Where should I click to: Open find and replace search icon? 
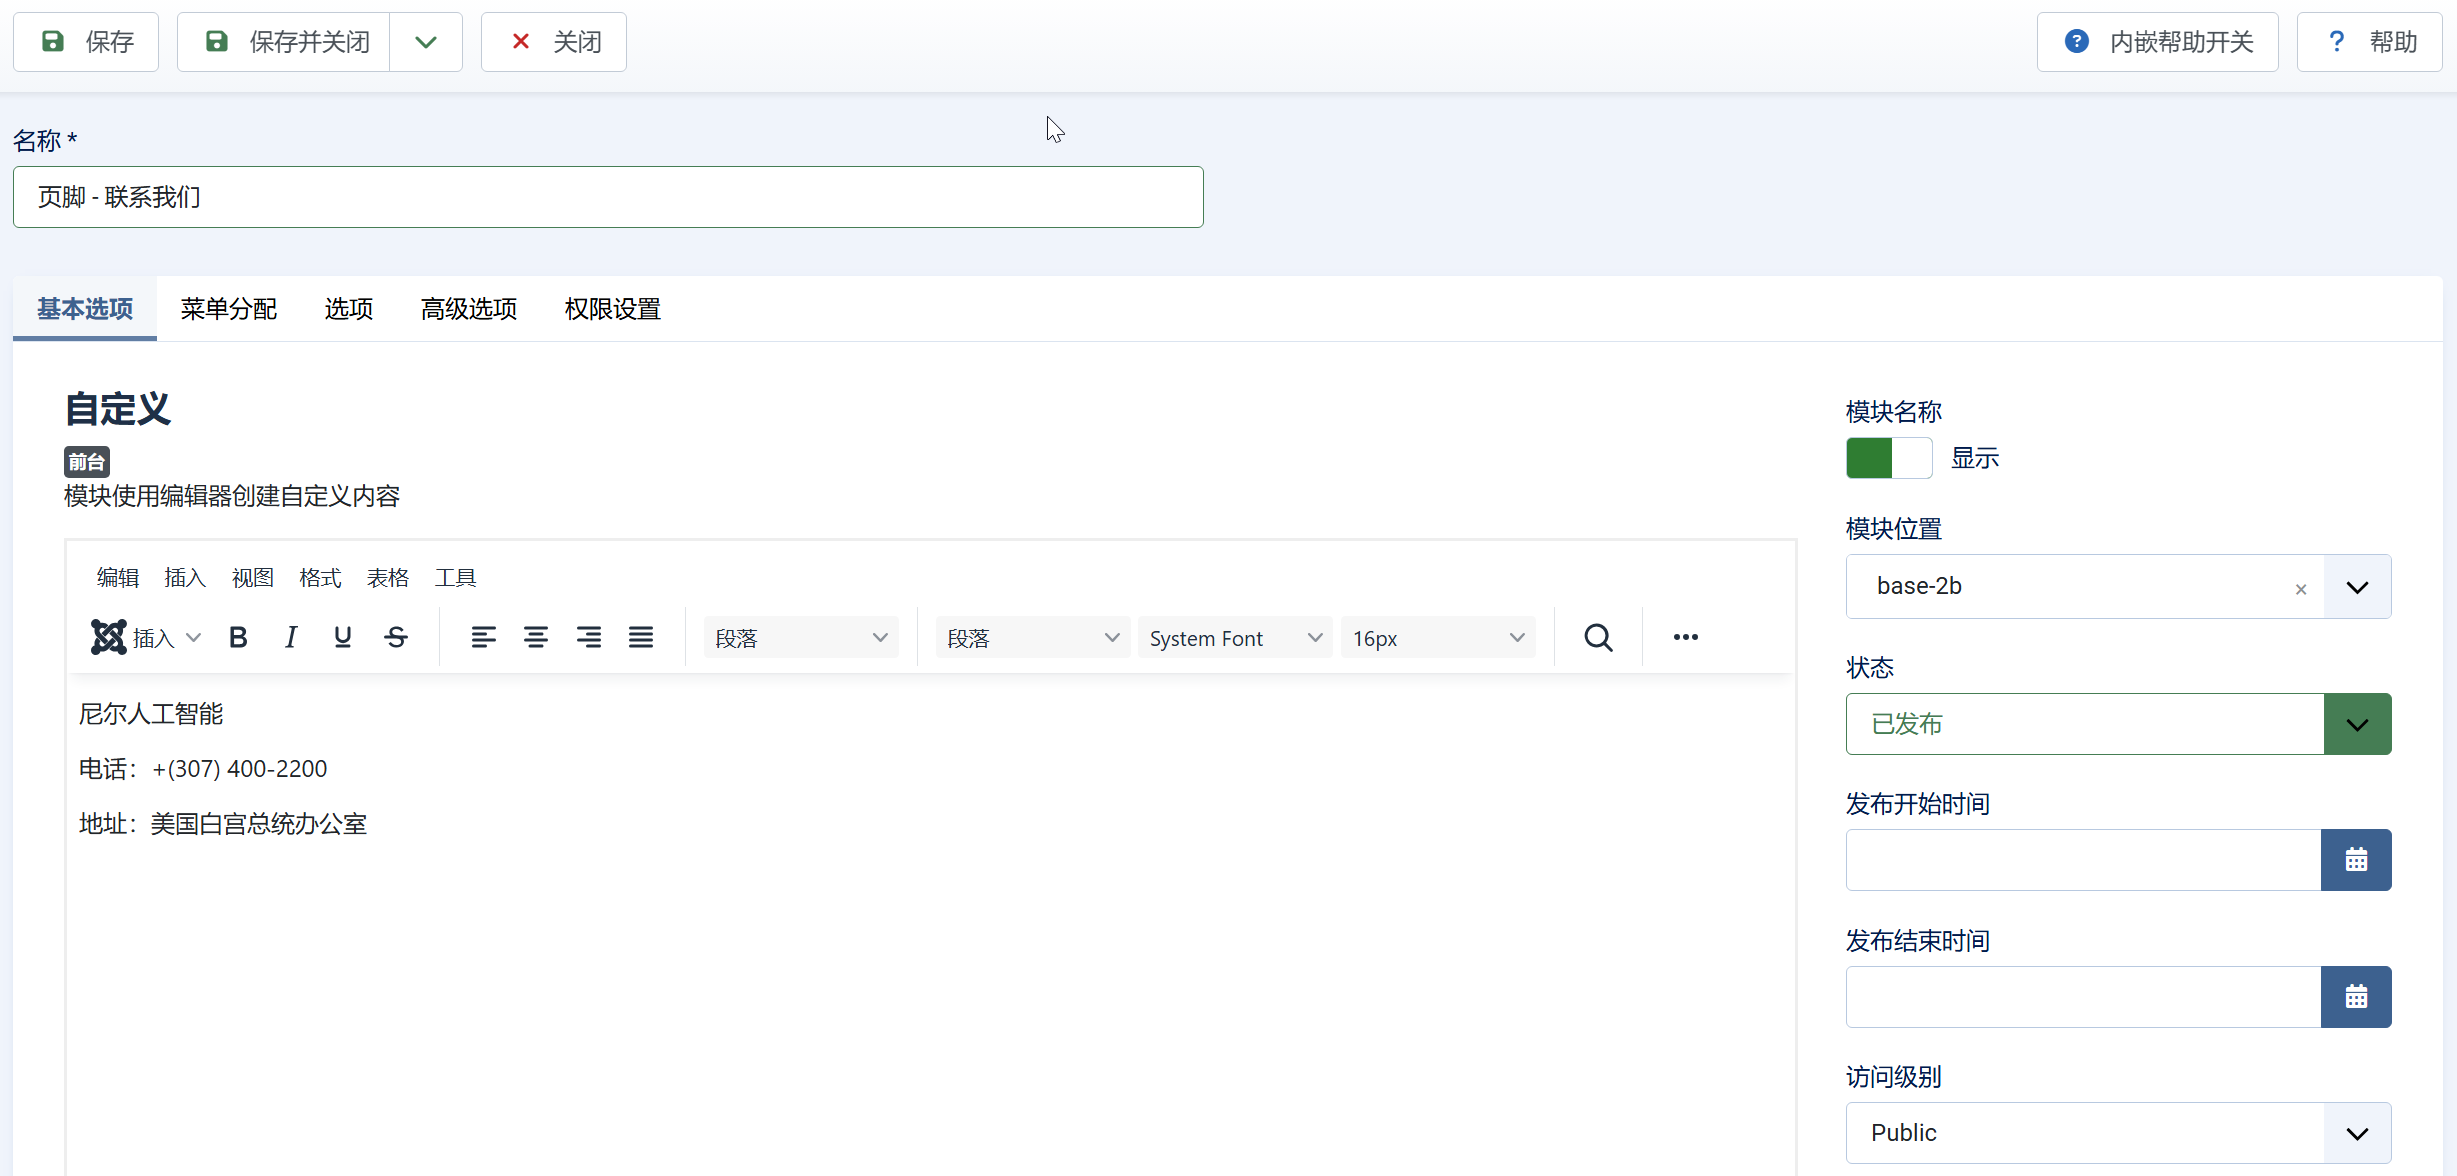pyautogui.click(x=1598, y=637)
